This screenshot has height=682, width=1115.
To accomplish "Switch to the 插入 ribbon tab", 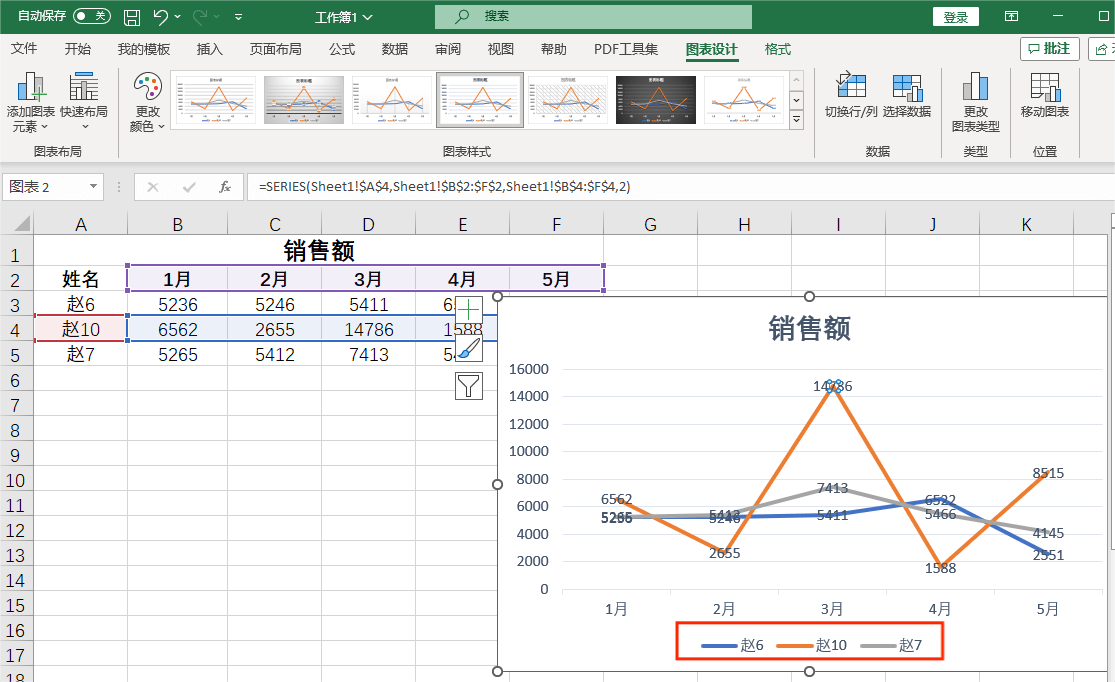I will tap(209, 48).
